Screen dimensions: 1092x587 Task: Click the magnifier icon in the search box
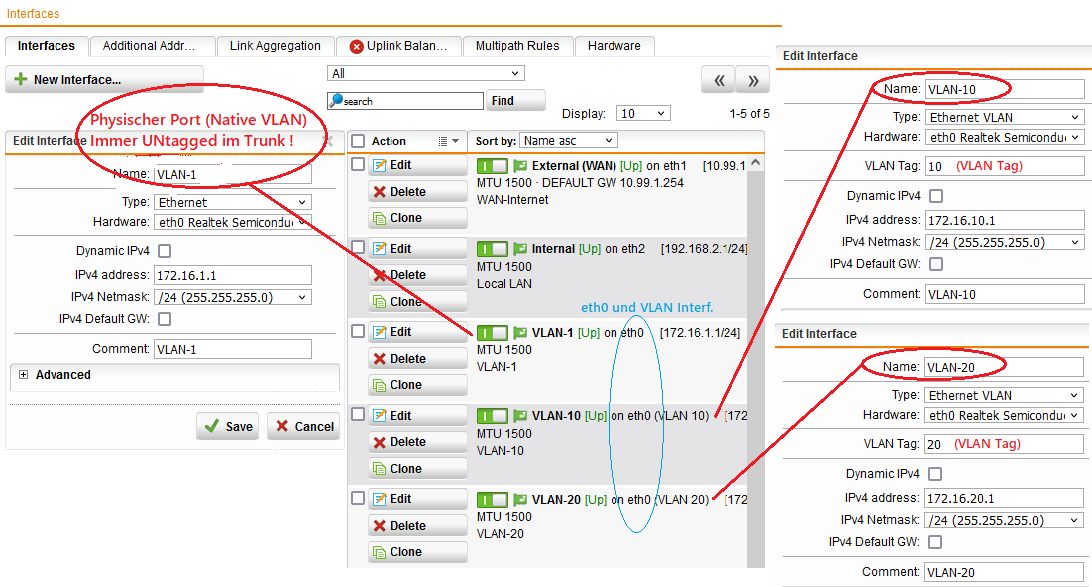(x=336, y=100)
